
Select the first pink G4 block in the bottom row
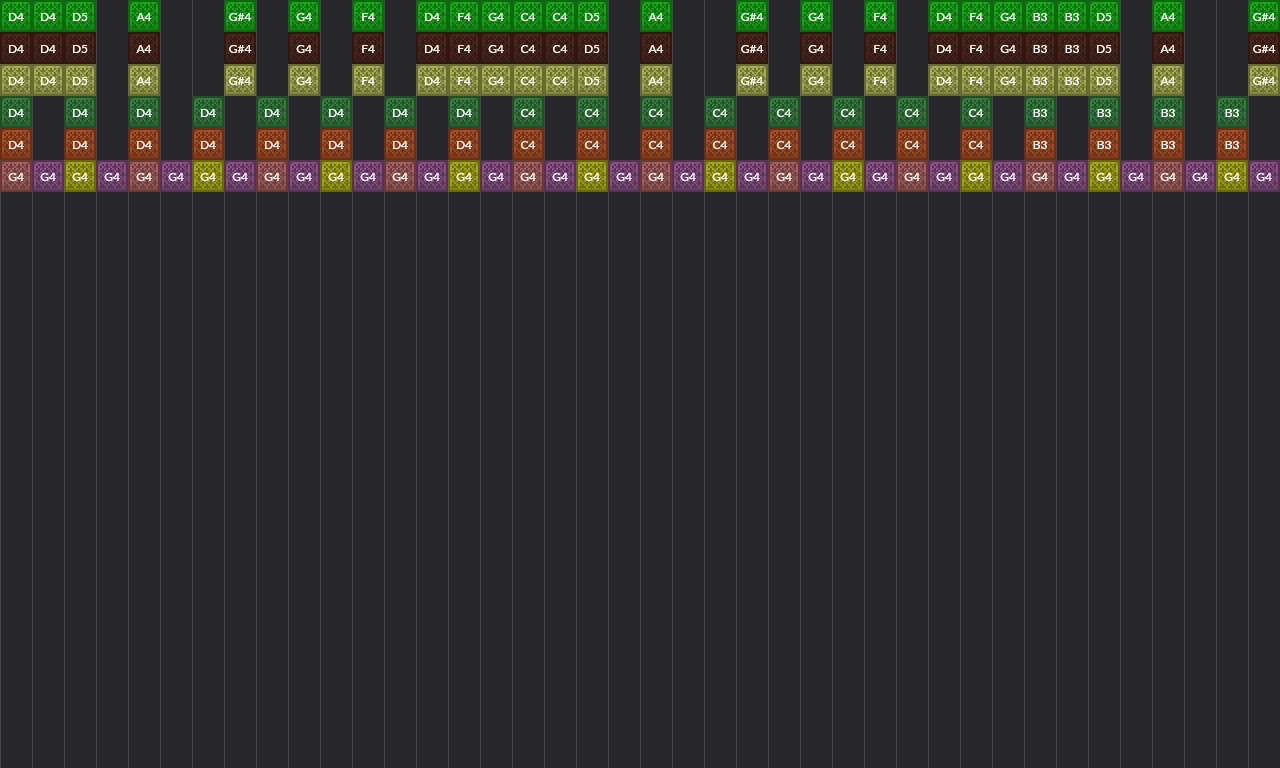[x=16, y=177]
